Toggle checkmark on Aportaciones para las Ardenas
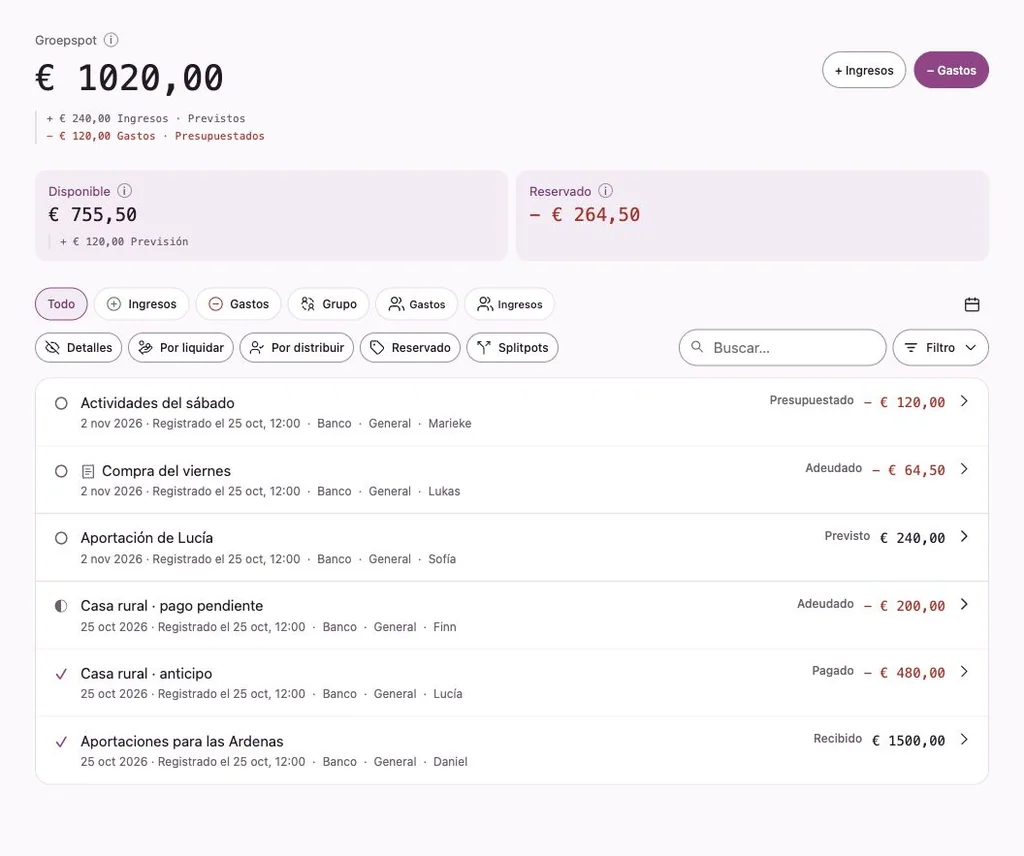 point(61,742)
